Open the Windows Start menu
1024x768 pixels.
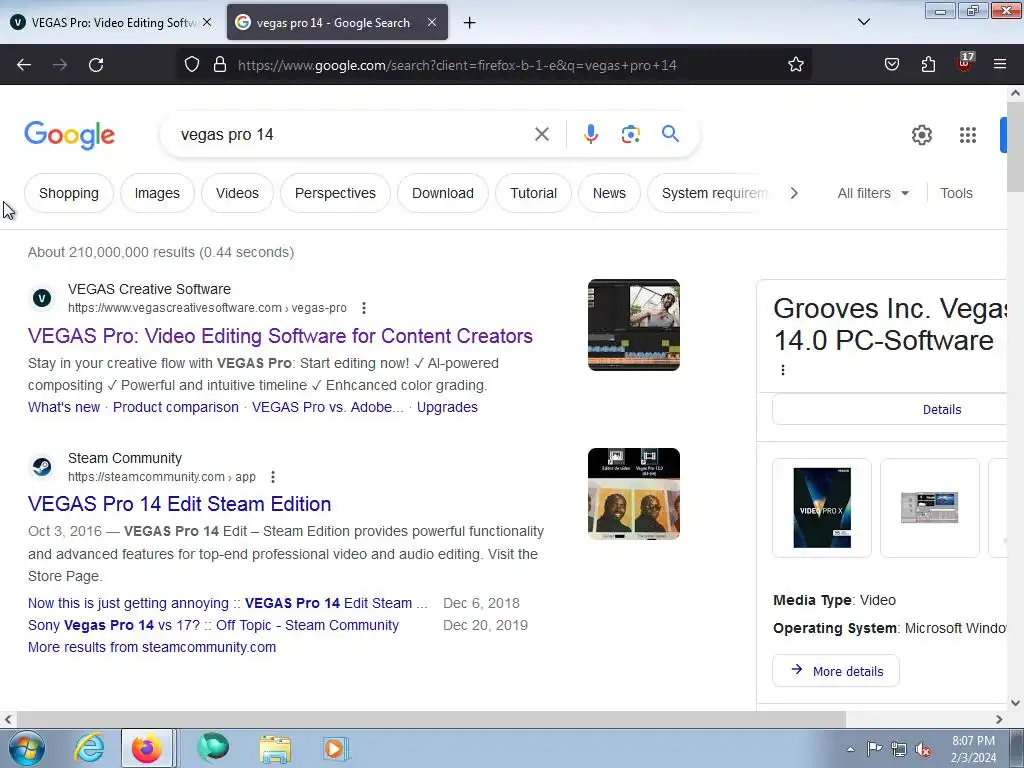pyautogui.click(x=26, y=748)
